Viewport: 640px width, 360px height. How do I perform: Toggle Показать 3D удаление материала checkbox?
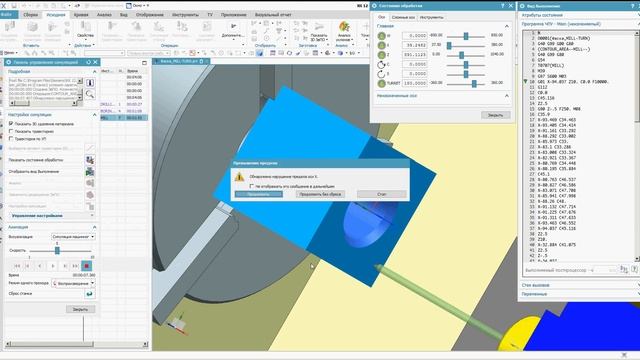[x=11, y=123]
